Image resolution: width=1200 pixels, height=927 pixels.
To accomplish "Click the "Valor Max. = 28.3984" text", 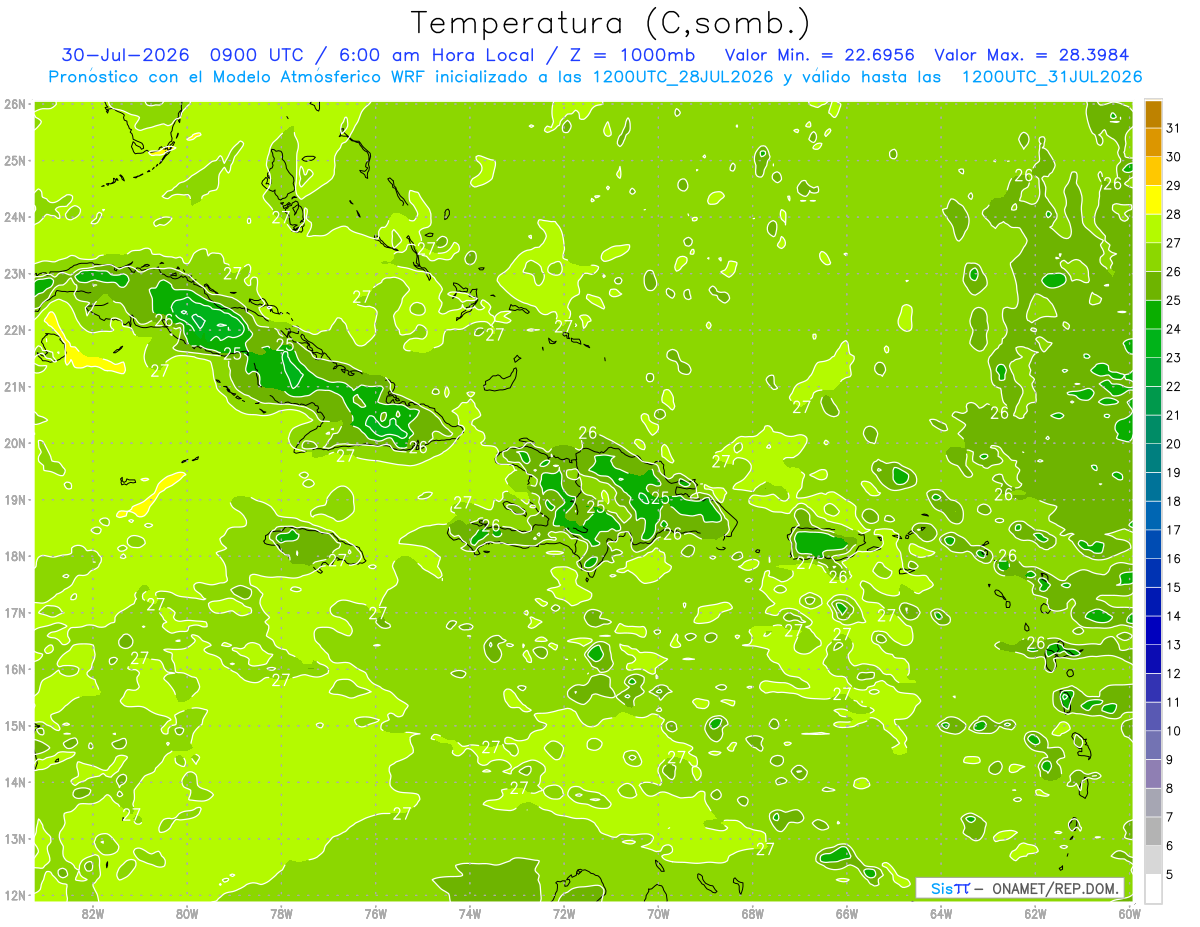I will pos(1032,55).
